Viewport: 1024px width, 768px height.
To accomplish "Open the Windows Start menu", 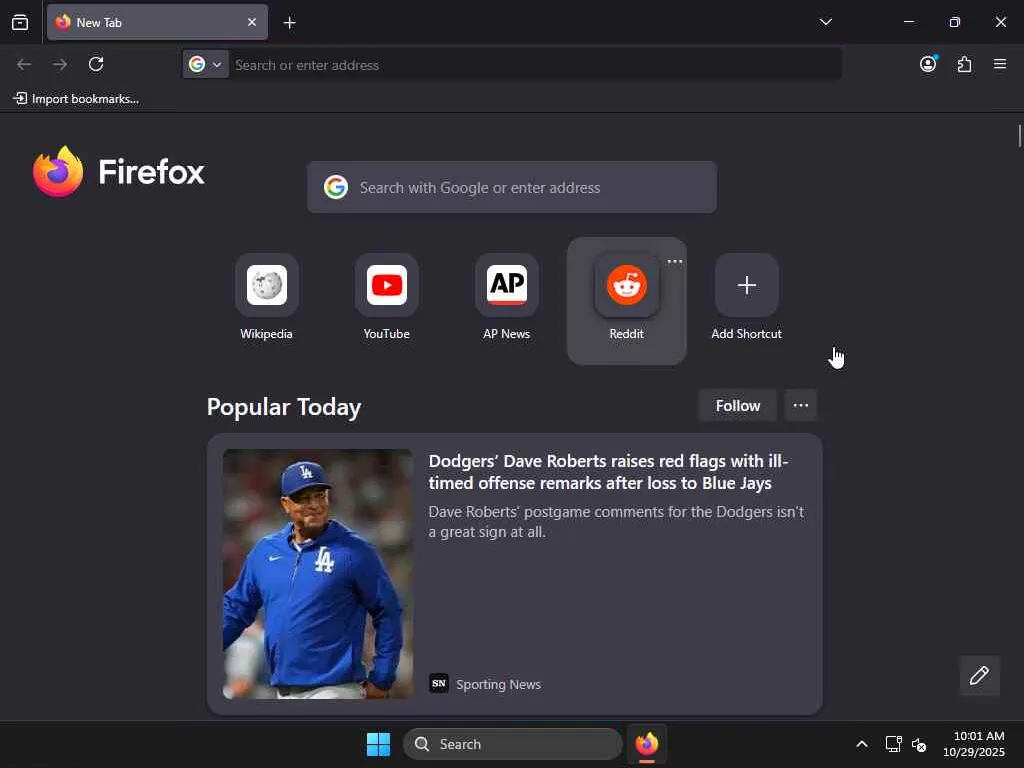I will coord(378,744).
